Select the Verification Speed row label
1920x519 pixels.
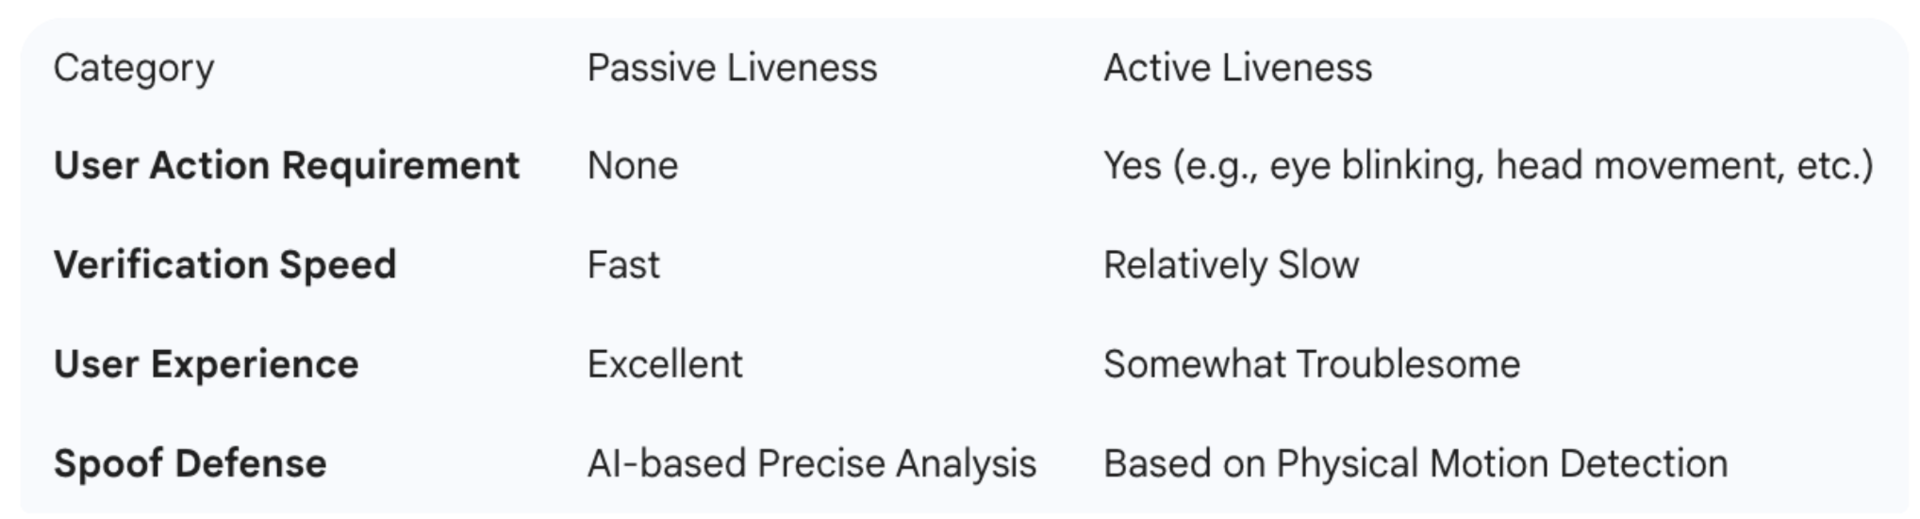225,265
